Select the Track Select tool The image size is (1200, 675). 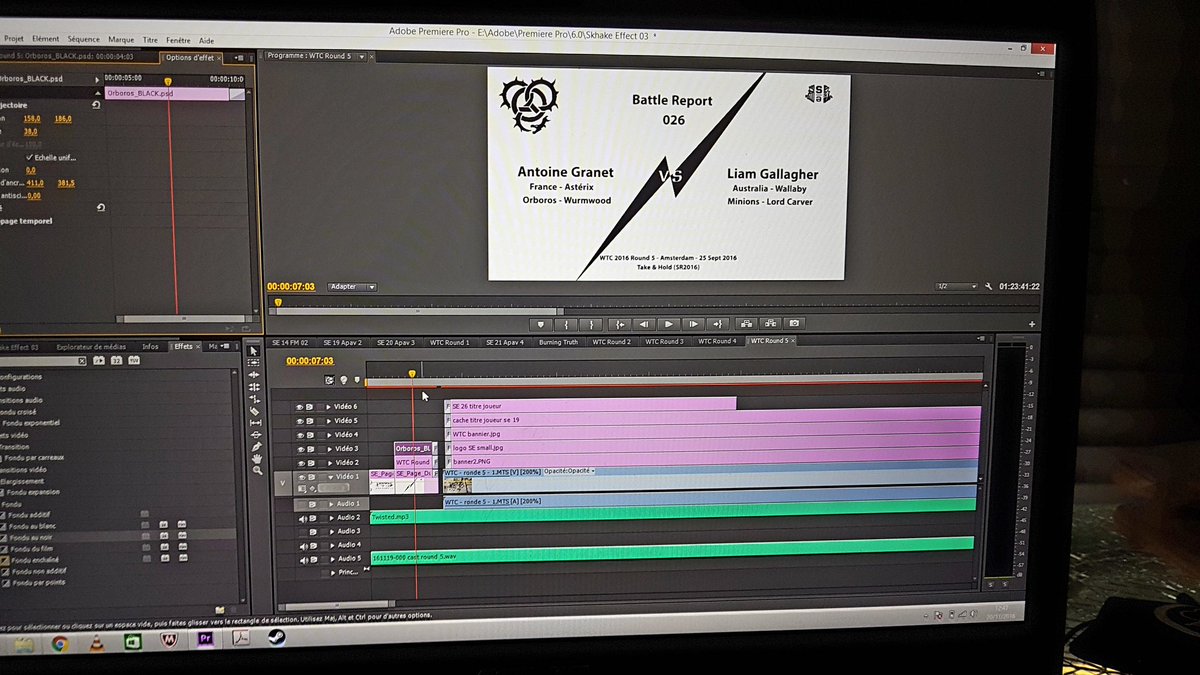tap(253, 362)
